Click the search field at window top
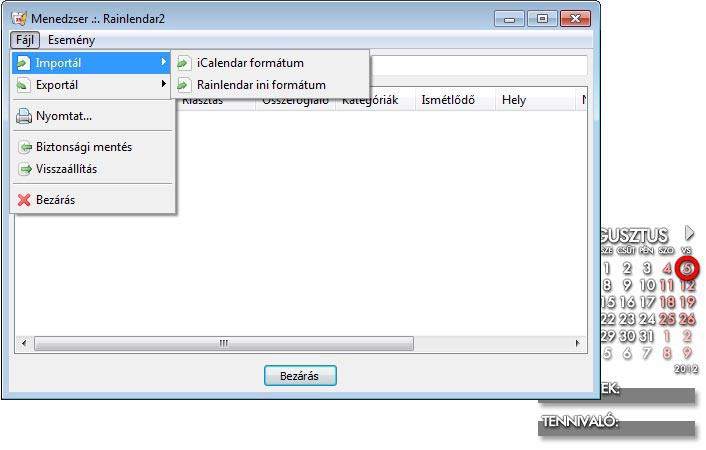 [478, 65]
